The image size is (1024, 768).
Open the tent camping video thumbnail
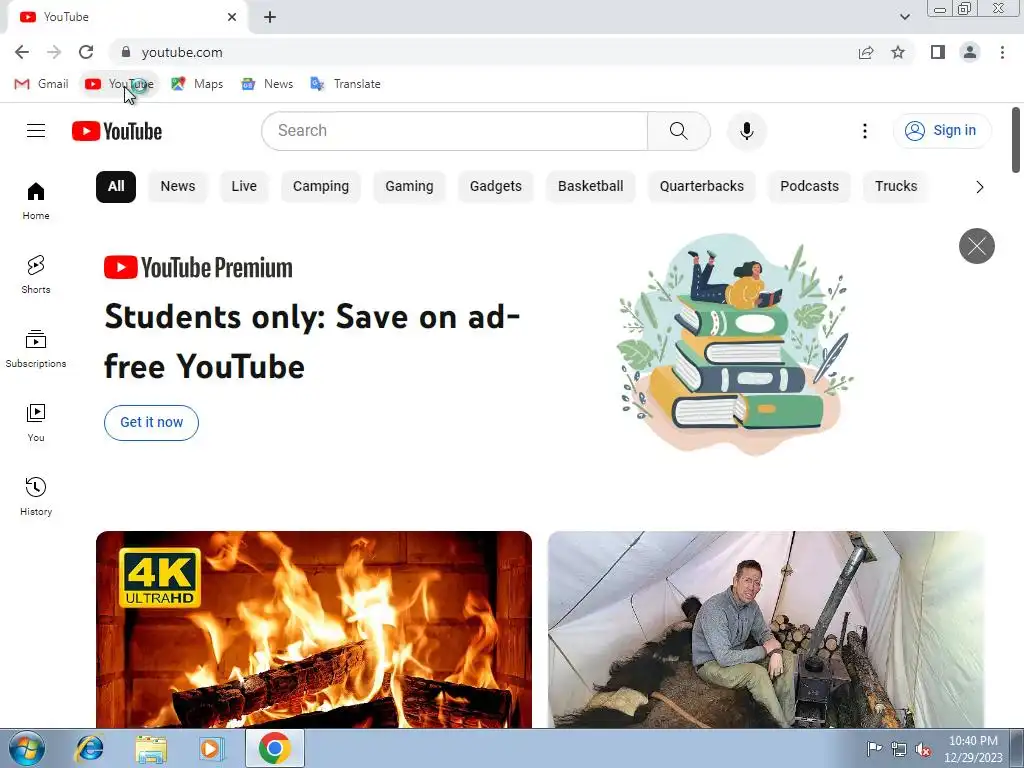coord(765,630)
